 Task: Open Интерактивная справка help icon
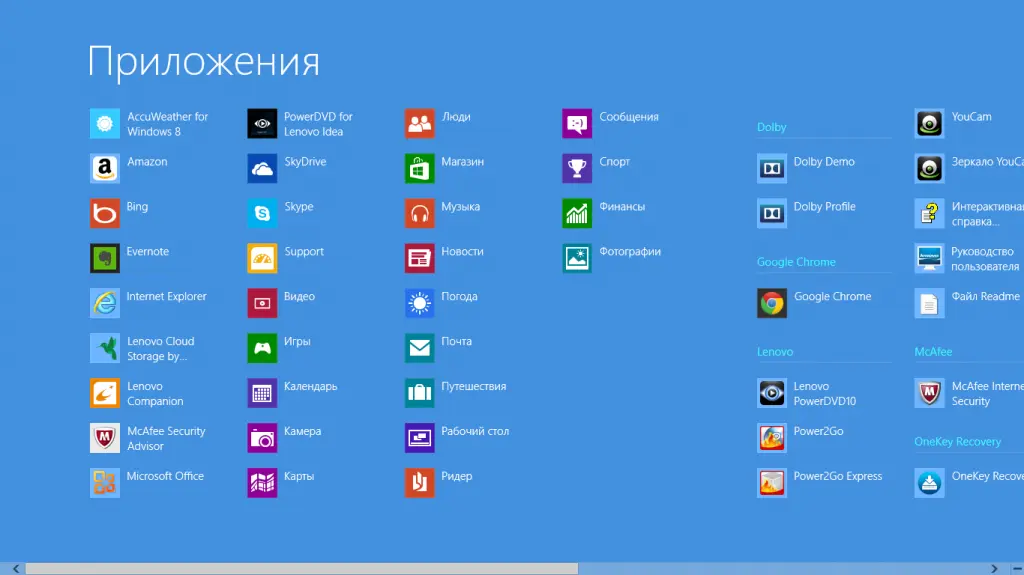click(929, 214)
